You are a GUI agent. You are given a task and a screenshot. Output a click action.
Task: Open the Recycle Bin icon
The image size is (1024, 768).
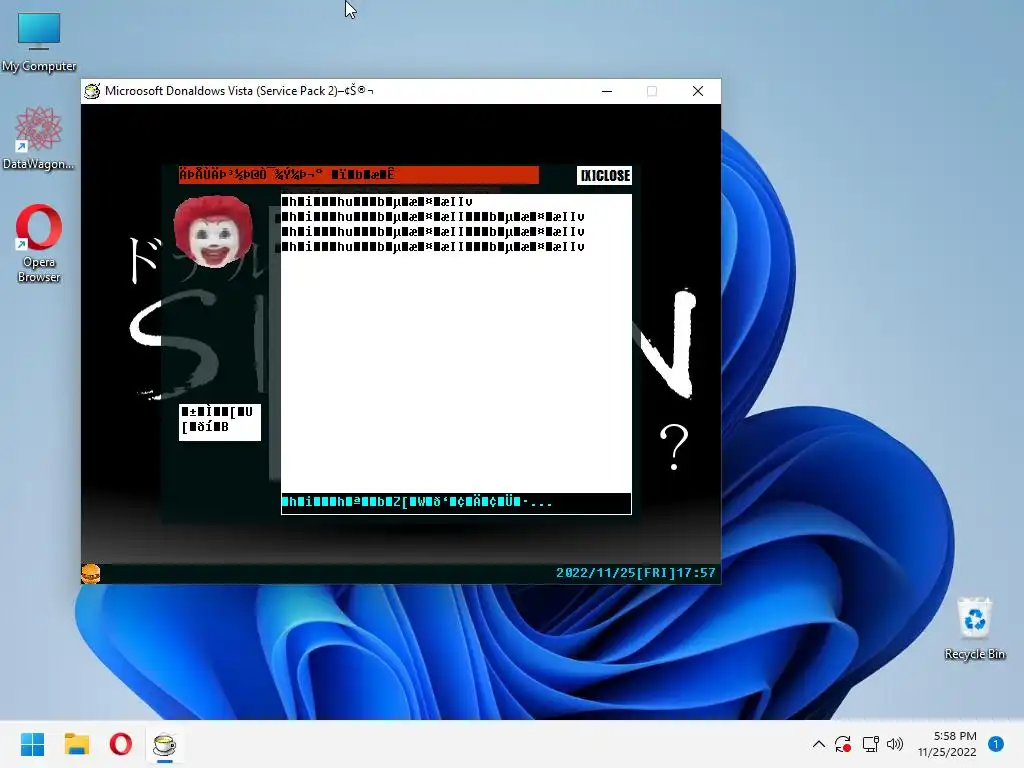[x=974, y=628]
